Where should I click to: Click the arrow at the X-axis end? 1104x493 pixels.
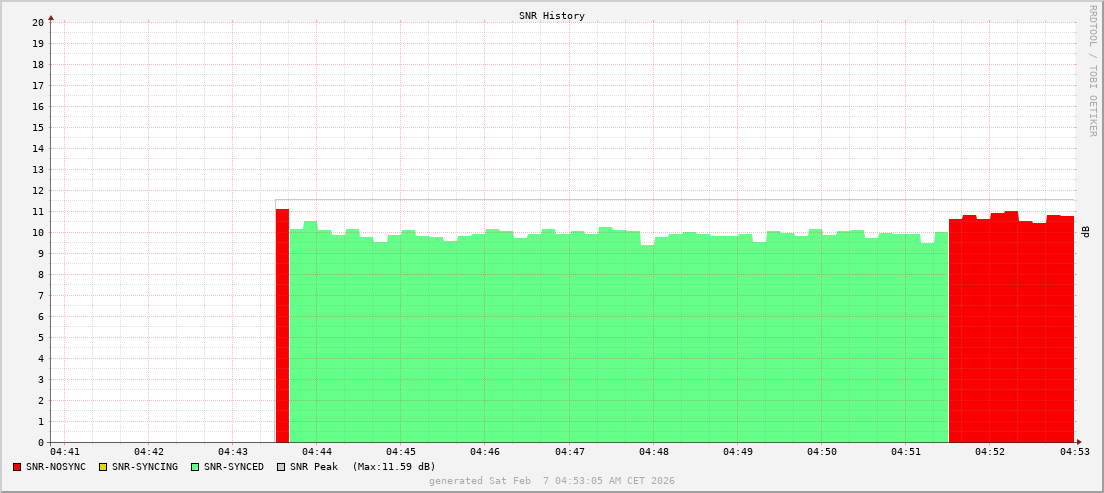(1079, 442)
